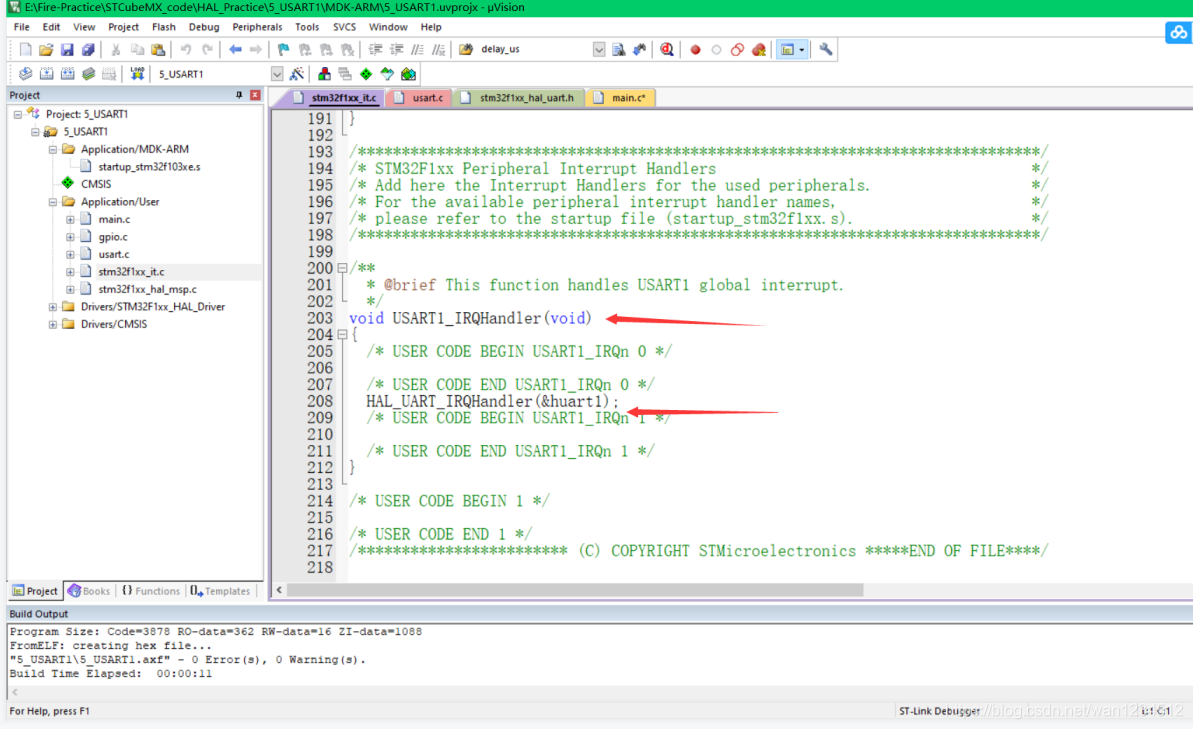Pin the Project panel
The height and width of the screenshot is (729, 1193).
click(x=239, y=95)
